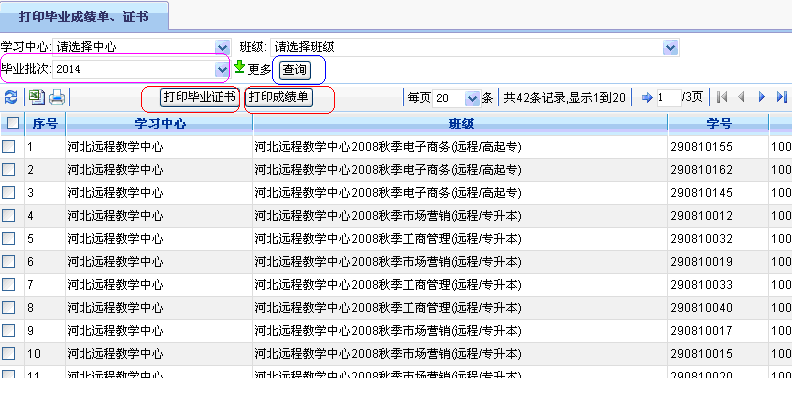Click student number 290810033
Screen dimensions: 792x399
pyautogui.click(x=702, y=285)
